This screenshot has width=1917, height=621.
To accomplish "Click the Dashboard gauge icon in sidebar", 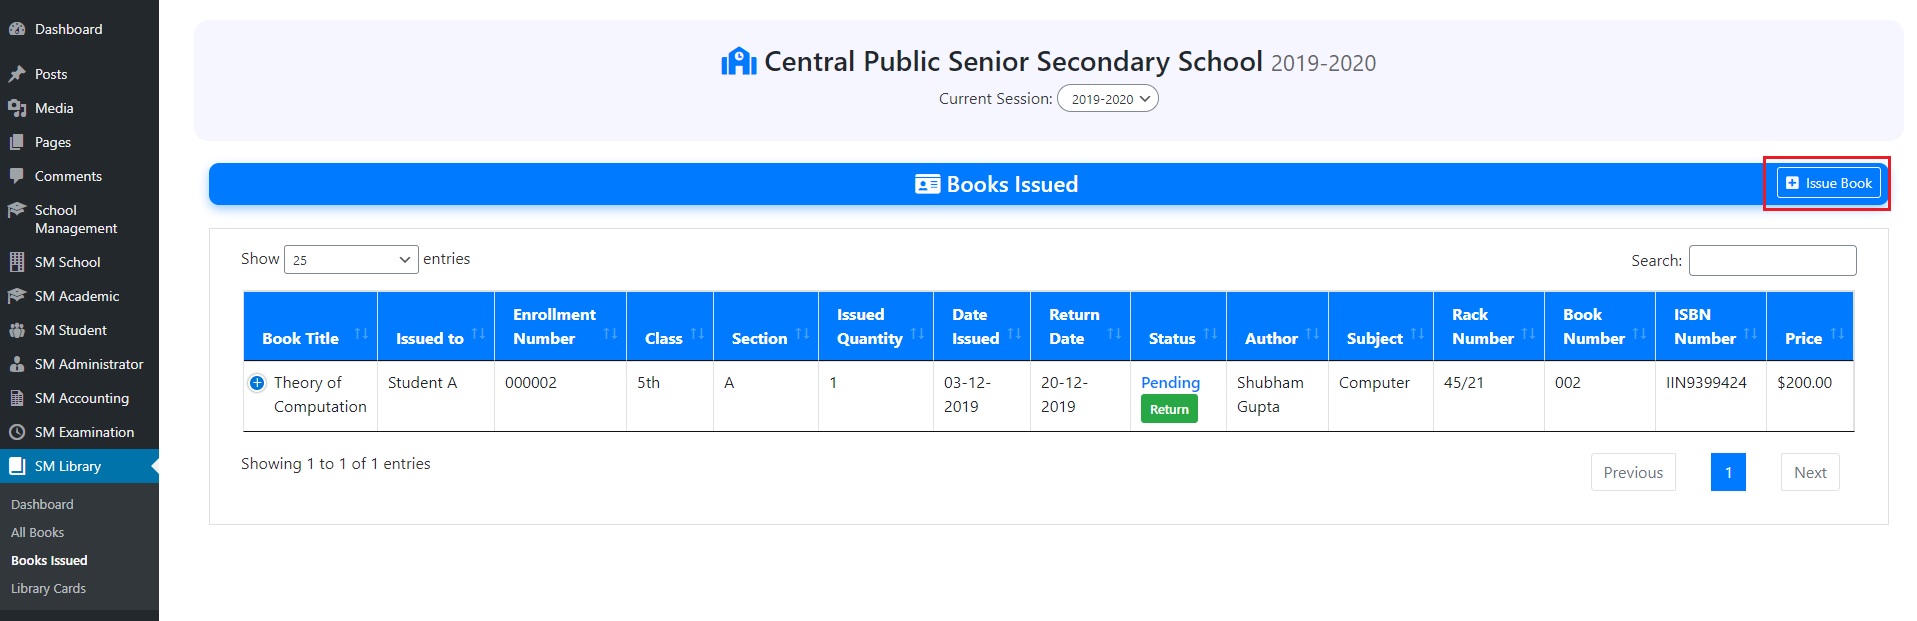I will click(17, 29).
